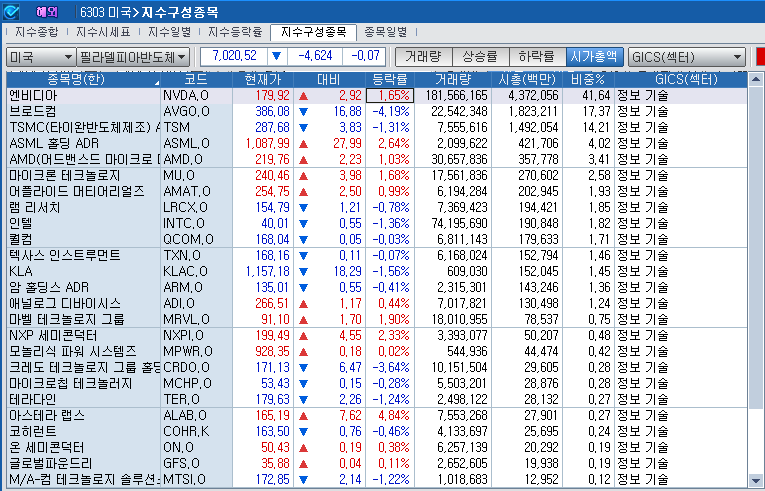Select the 엔비디아 row name
This screenshot has height=491, width=765.
pos(33,96)
